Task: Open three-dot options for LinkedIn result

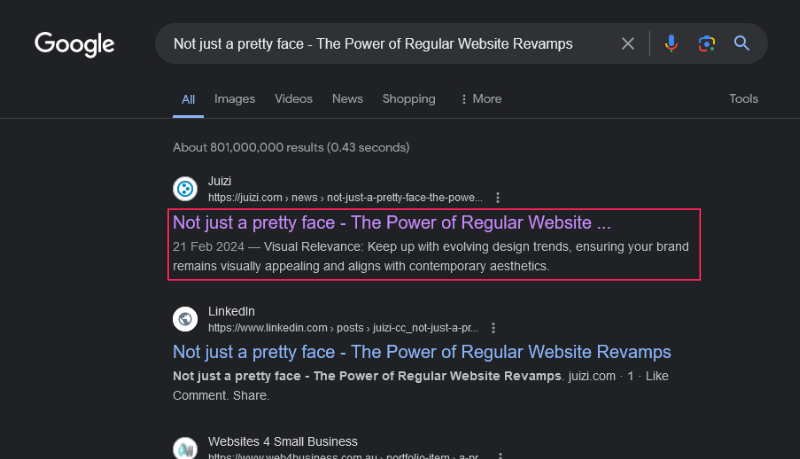Action: [493, 327]
